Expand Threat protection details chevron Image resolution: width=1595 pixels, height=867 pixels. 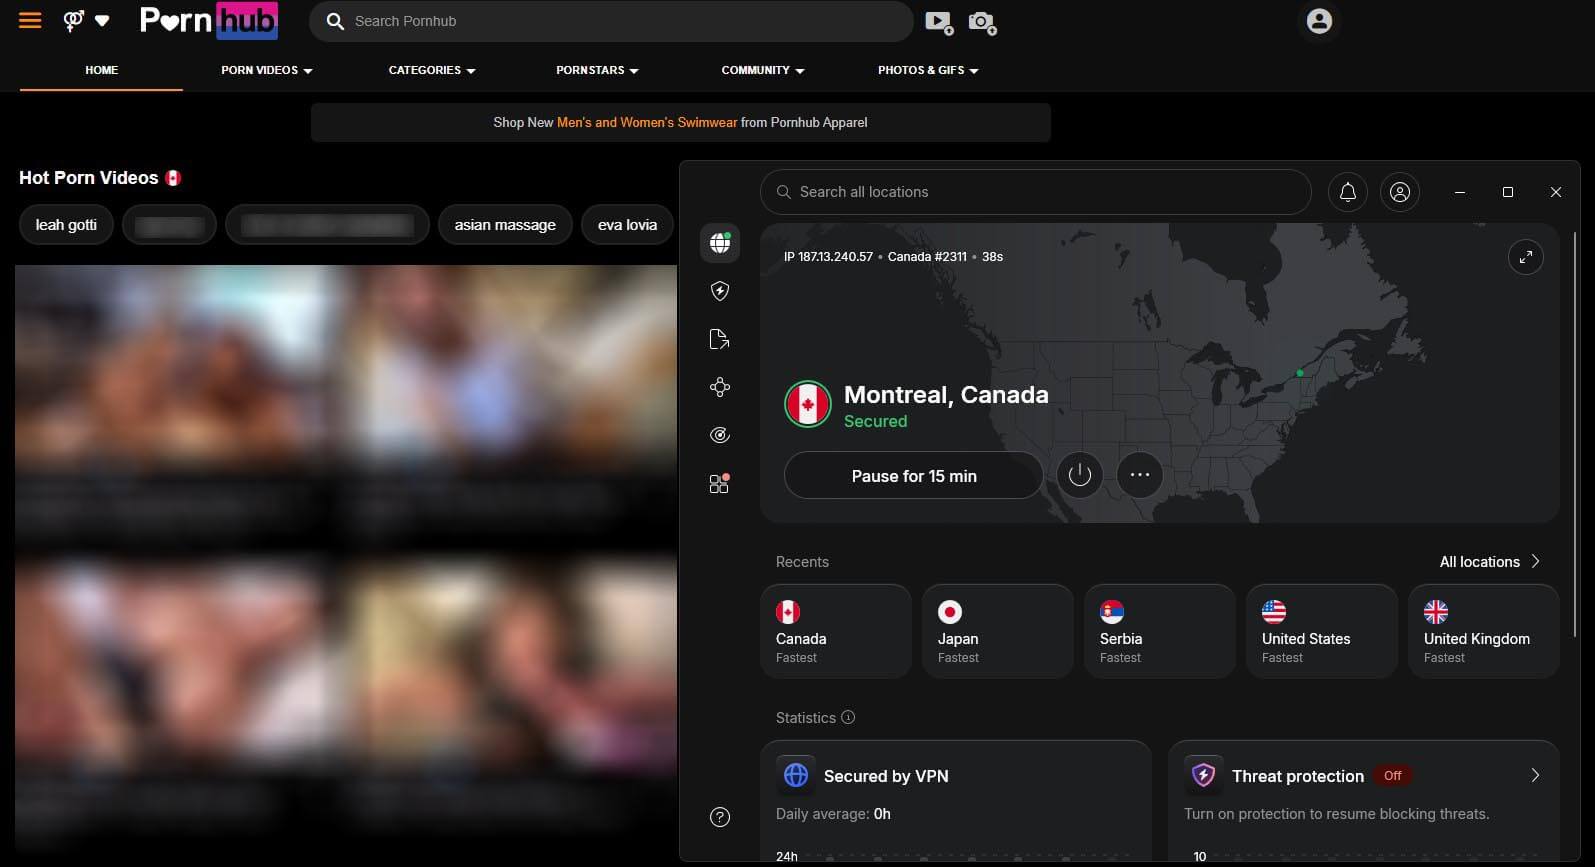1535,775
